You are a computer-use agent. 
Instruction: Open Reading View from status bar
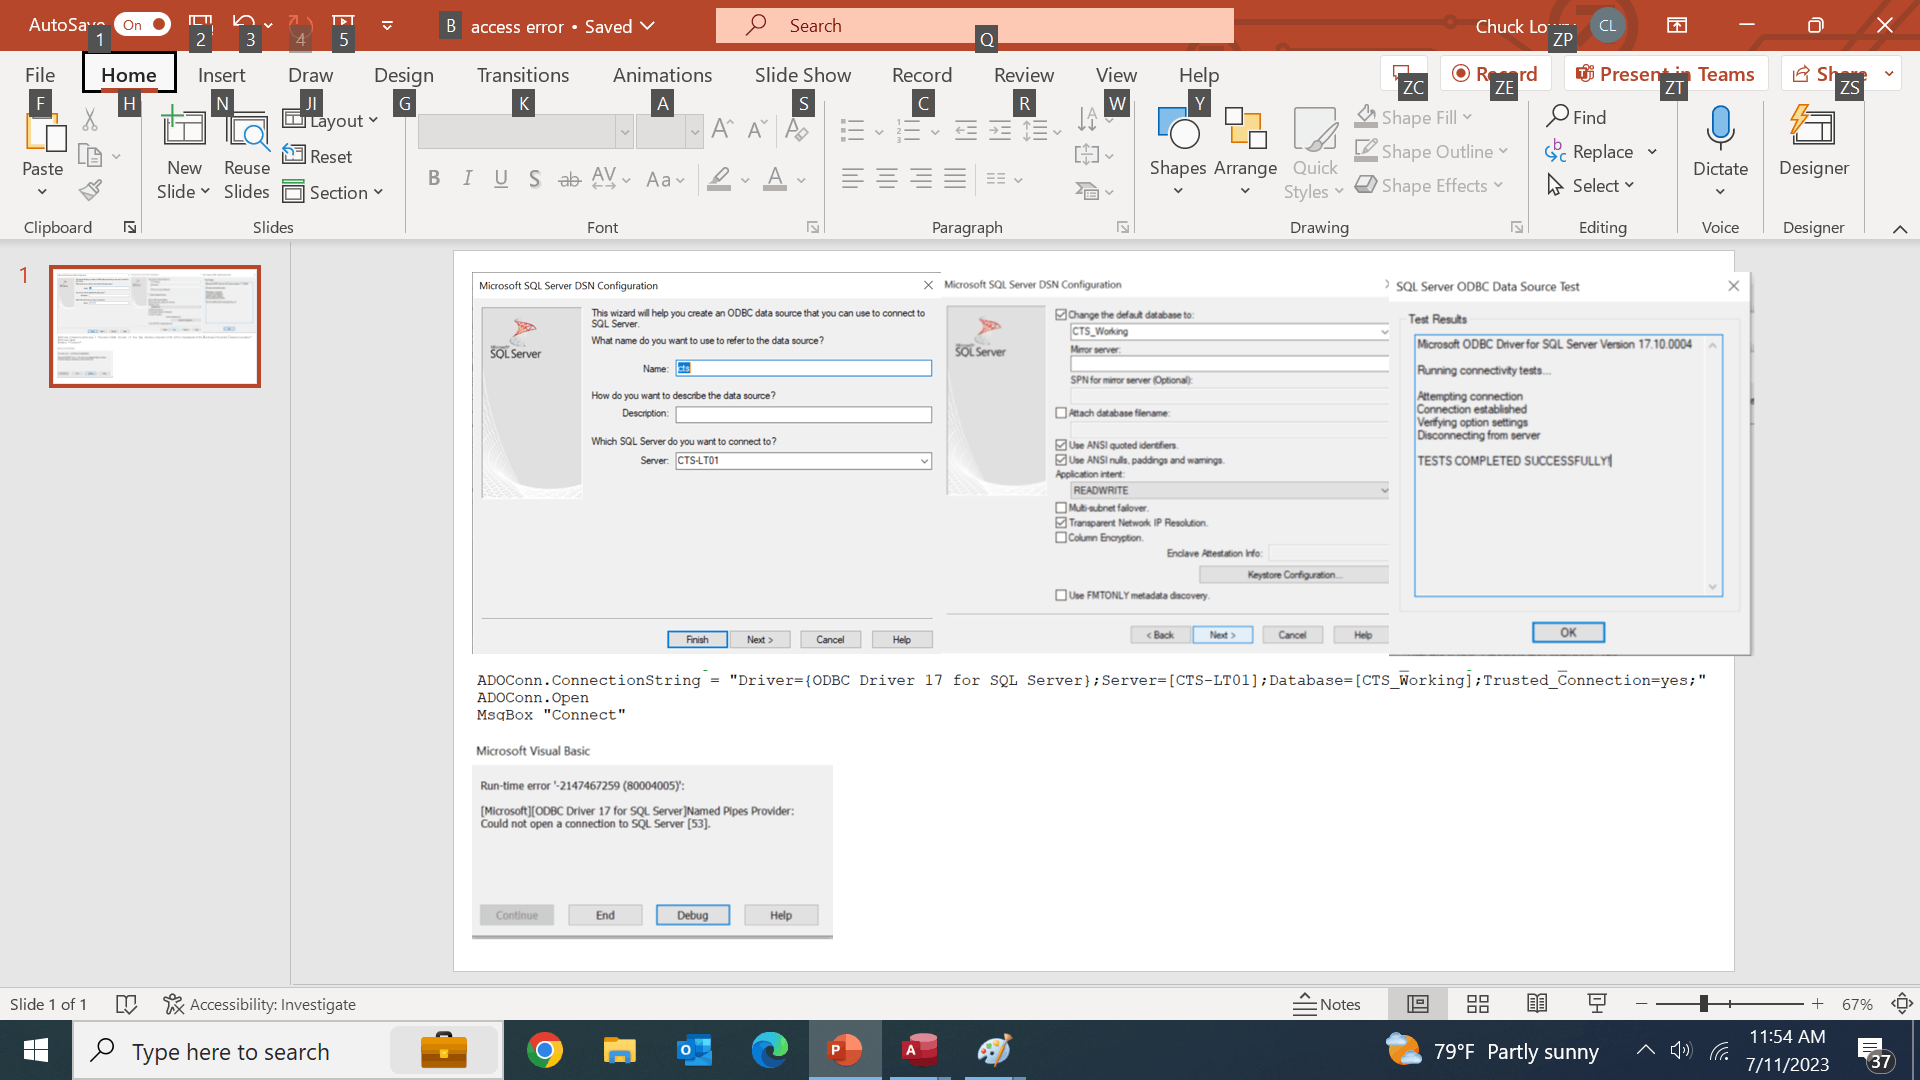click(x=1537, y=1004)
